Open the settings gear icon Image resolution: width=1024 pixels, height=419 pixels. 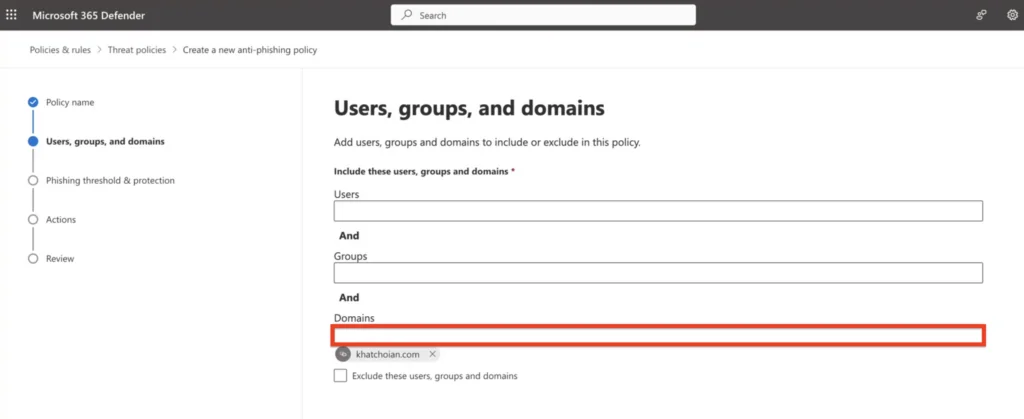[1012, 15]
